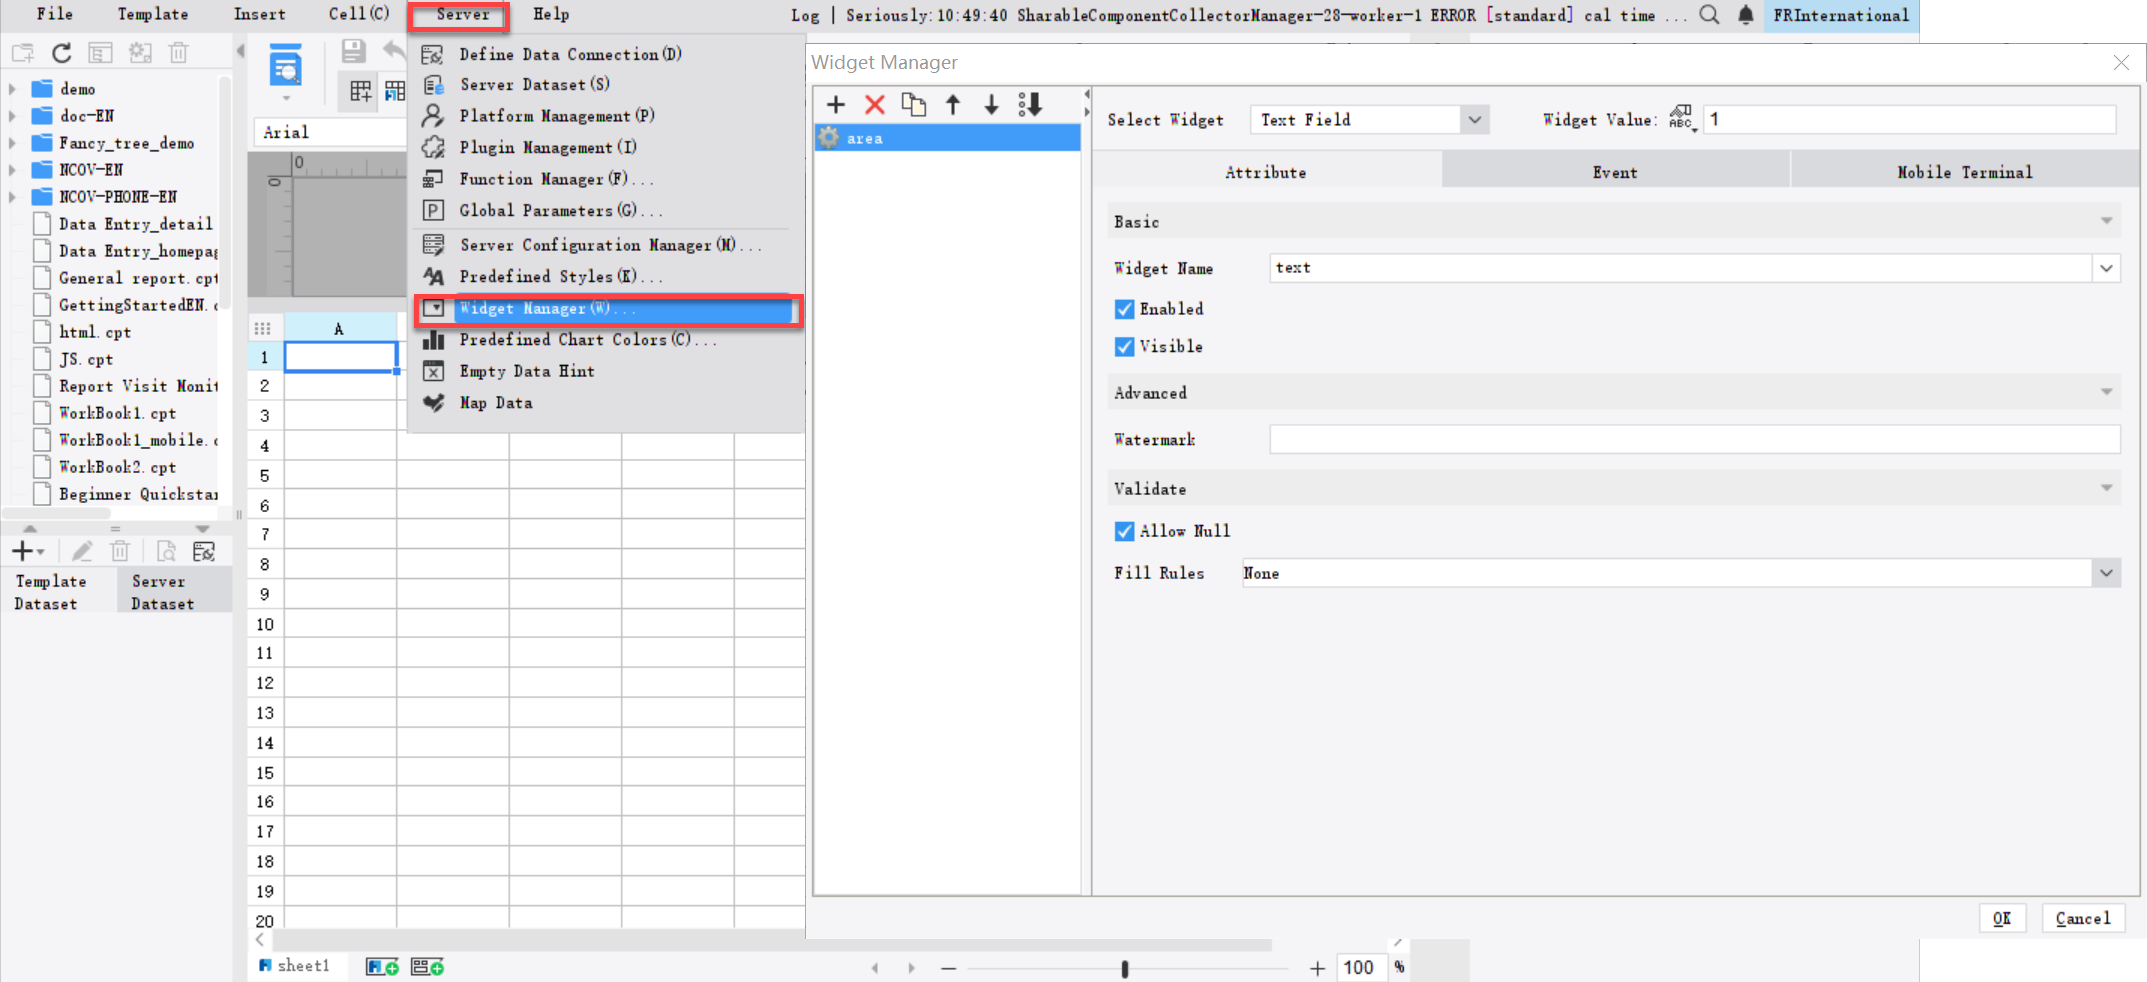Switch to the Mobile Terminal tab
The height and width of the screenshot is (982, 2147).
1964,172
